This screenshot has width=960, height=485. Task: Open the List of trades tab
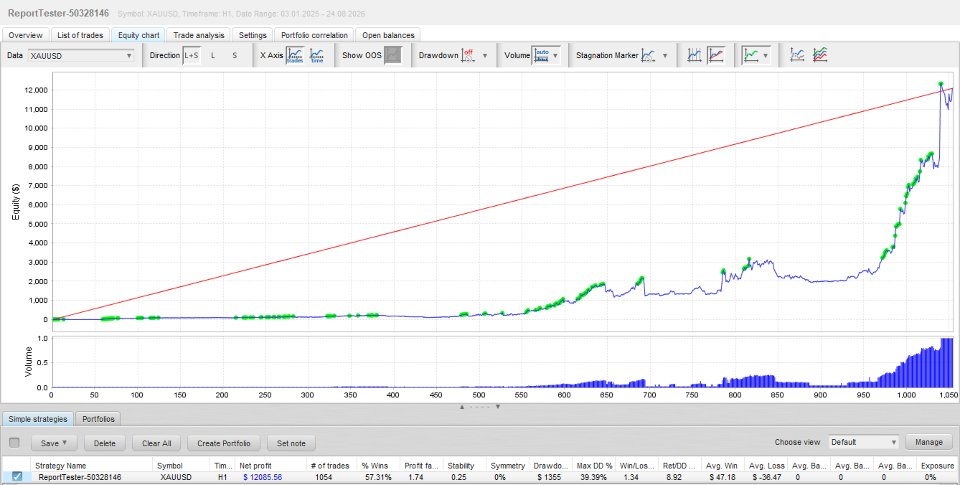80,35
